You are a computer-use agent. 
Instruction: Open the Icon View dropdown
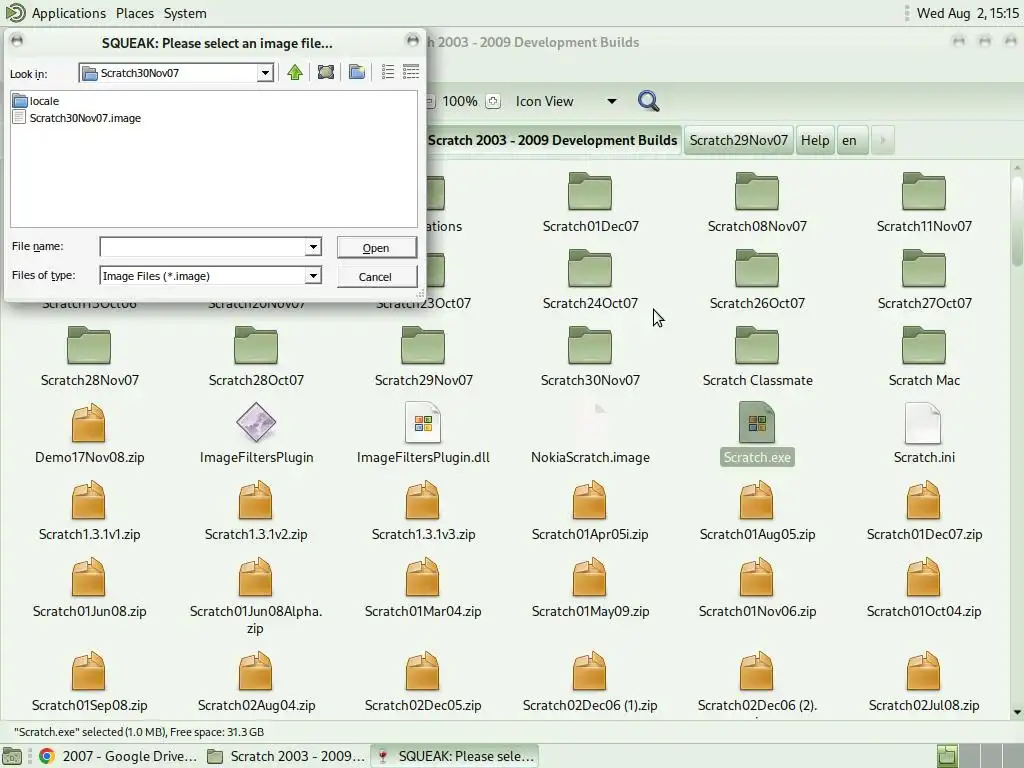(x=566, y=101)
